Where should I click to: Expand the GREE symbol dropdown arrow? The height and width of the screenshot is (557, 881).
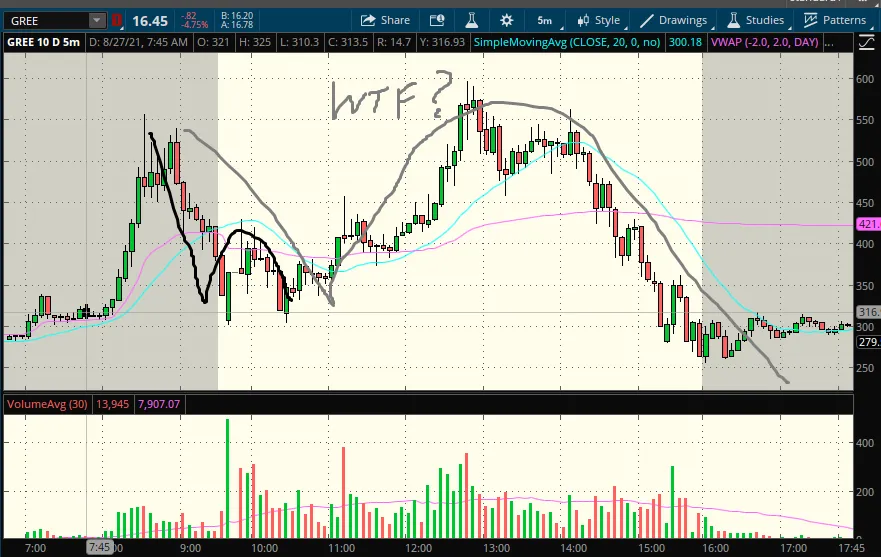(97, 21)
